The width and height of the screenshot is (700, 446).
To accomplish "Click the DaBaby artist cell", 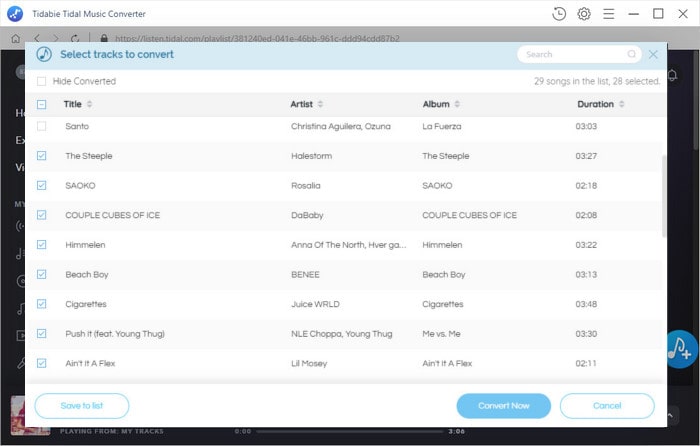I will tap(307, 215).
